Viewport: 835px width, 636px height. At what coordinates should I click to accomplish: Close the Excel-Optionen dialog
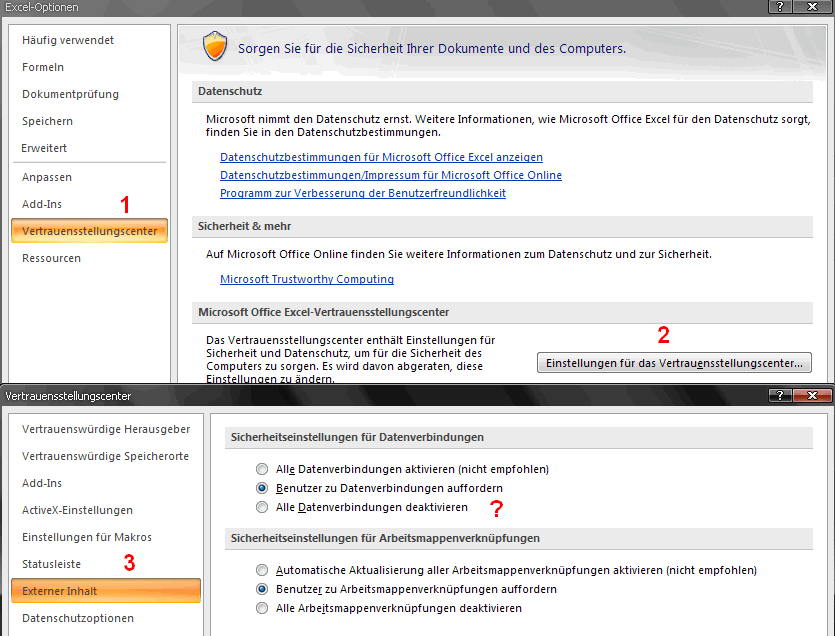point(812,6)
